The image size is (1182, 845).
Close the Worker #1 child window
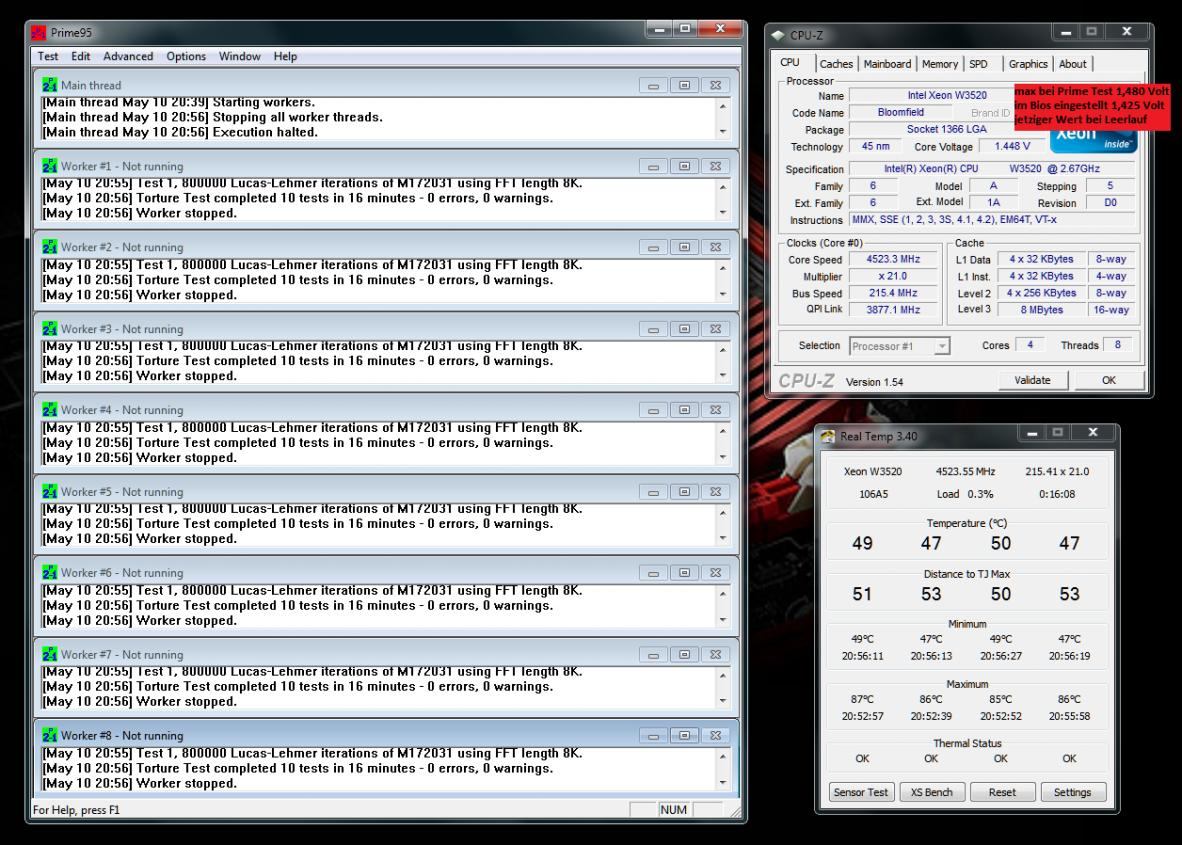click(x=715, y=166)
